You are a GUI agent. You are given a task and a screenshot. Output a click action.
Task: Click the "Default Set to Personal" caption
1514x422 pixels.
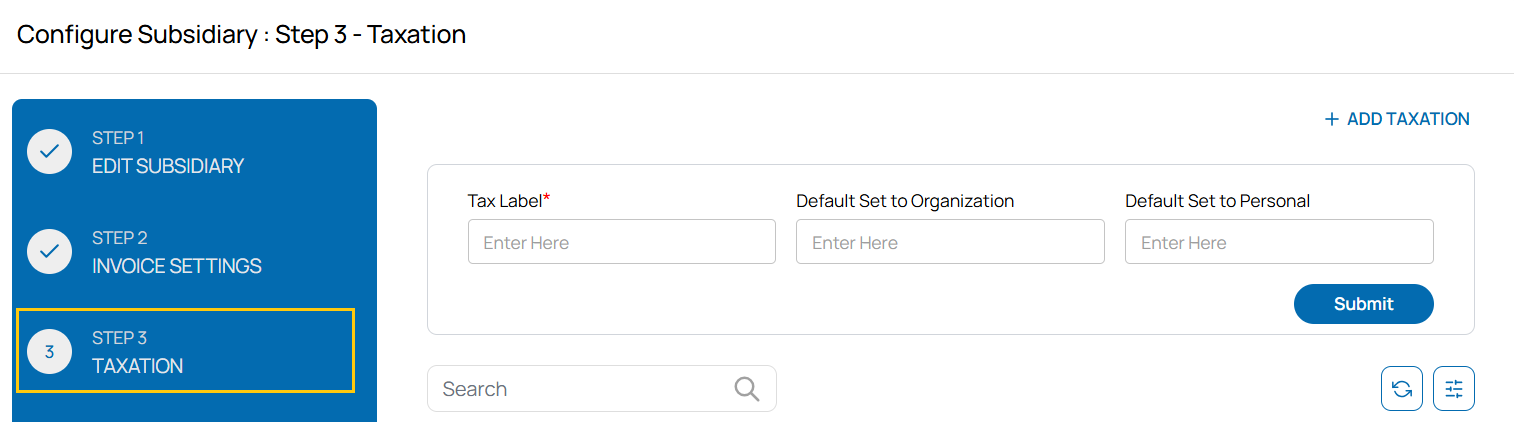(1217, 201)
